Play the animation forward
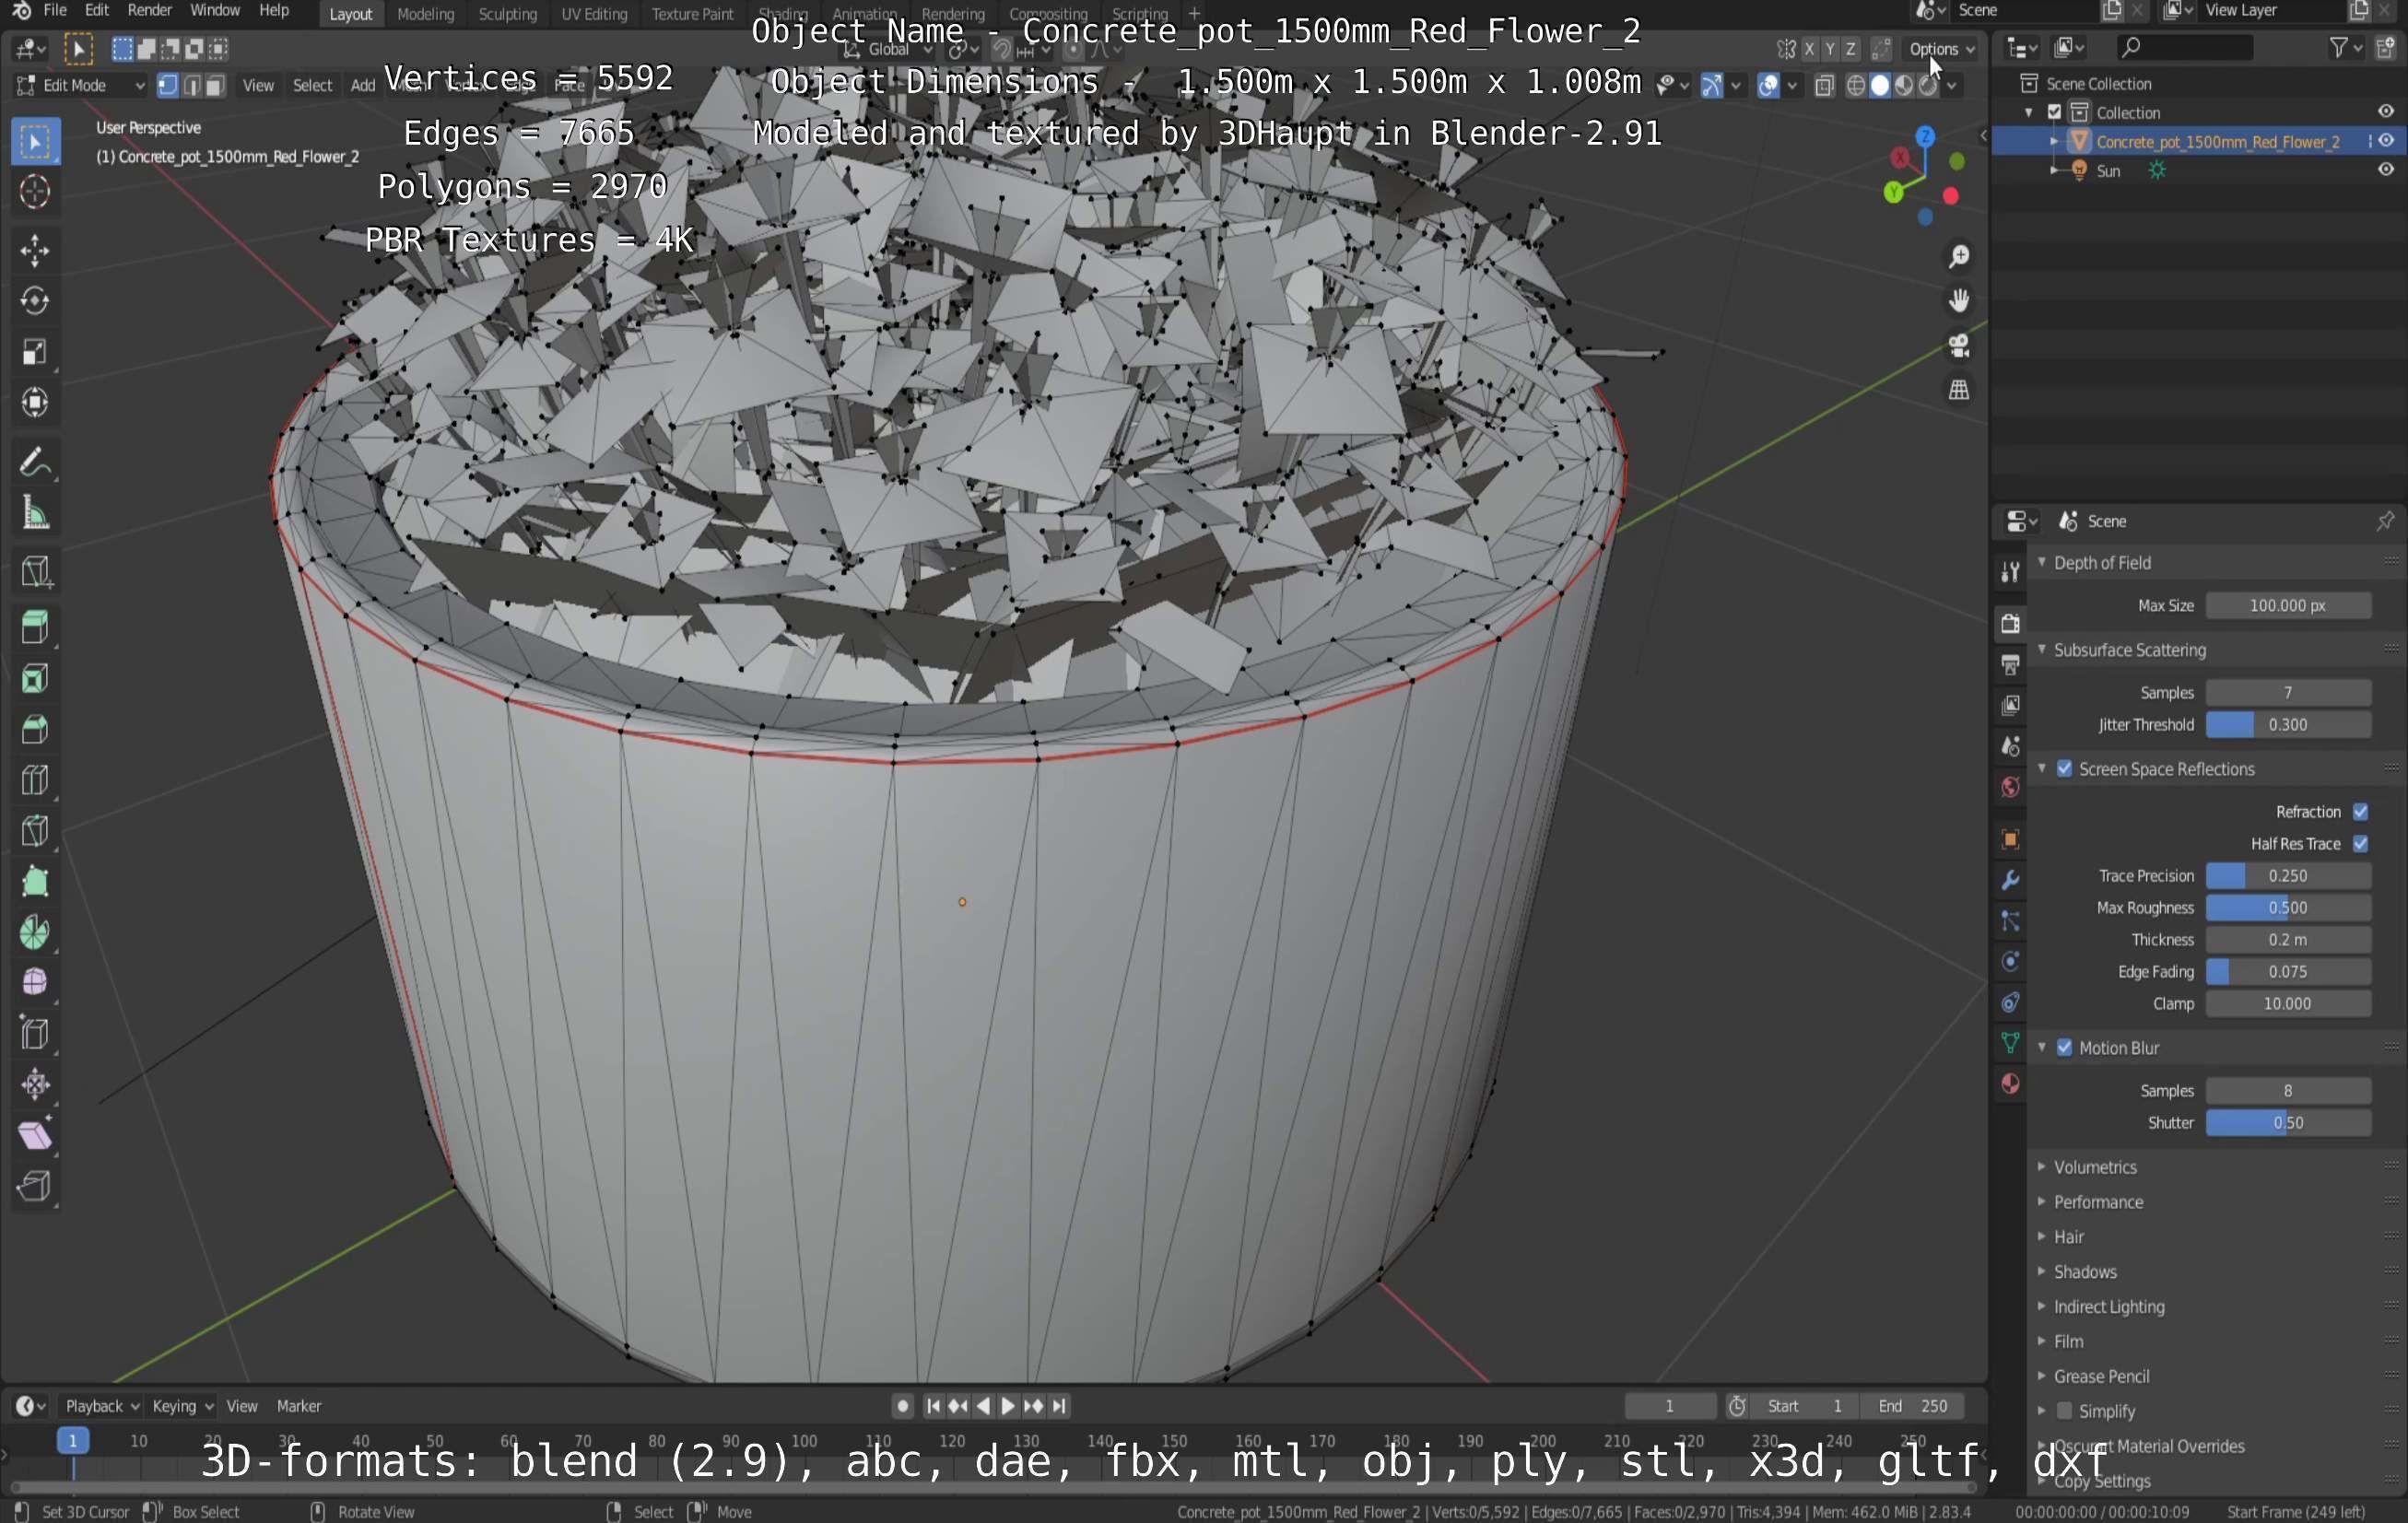This screenshot has height=1523, width=2408. (1008, 1406)
